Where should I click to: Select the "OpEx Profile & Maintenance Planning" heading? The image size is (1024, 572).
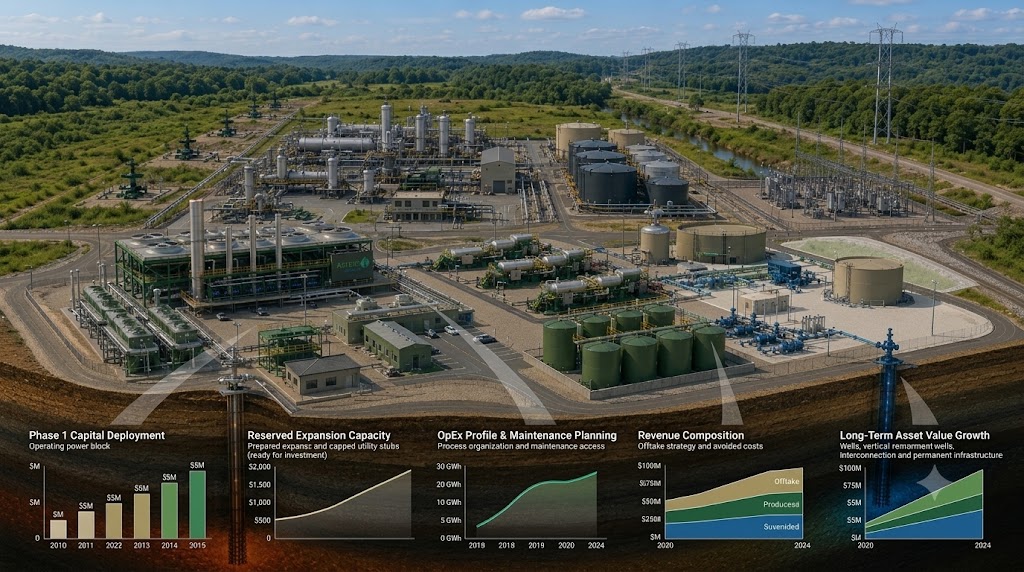[x=527, y=436]
